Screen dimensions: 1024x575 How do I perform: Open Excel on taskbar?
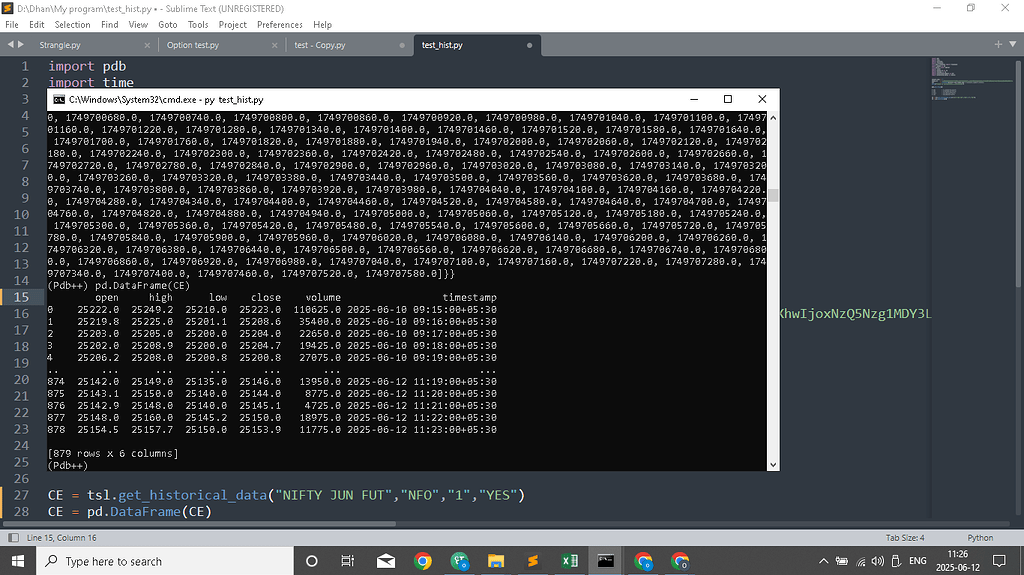(569, 561)
